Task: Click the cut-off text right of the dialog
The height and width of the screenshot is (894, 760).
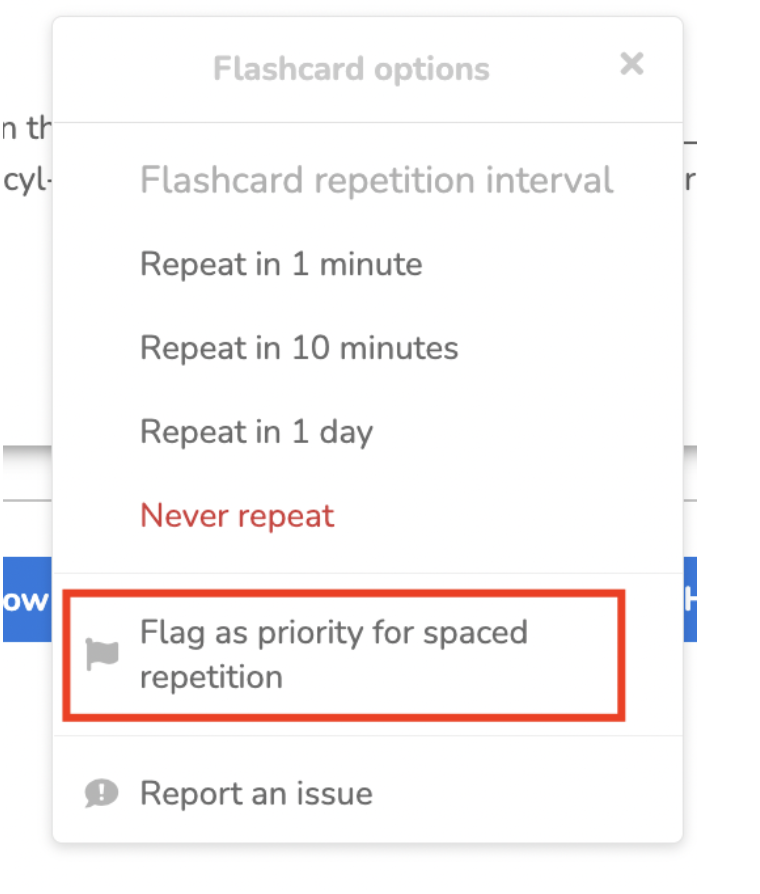Action: click(689, 181)
